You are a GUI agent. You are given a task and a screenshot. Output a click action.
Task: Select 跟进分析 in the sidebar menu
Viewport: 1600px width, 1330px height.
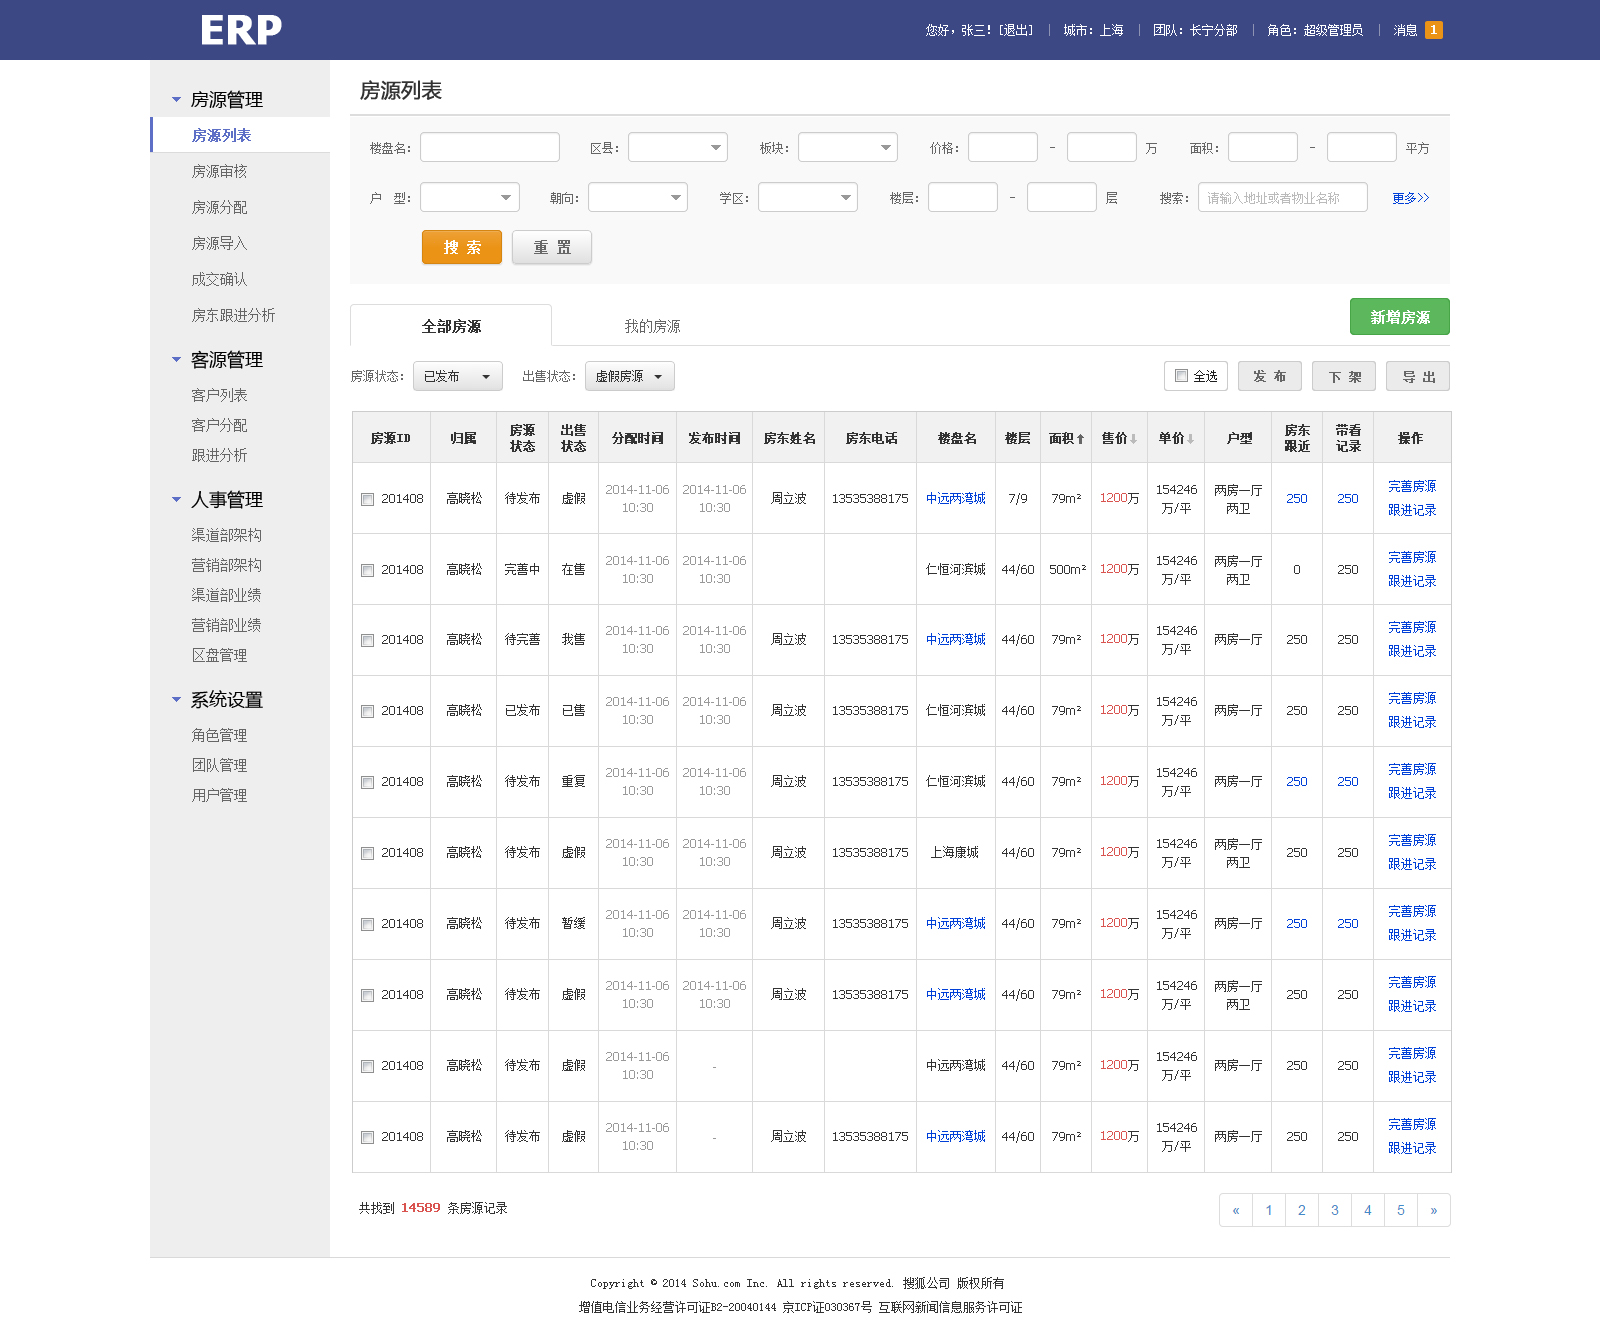tap(219, 455)
